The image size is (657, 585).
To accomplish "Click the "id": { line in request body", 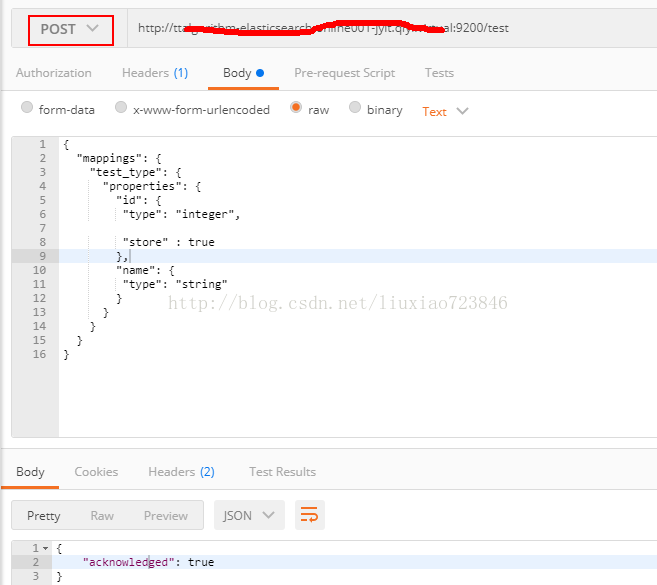I will 139,200.
